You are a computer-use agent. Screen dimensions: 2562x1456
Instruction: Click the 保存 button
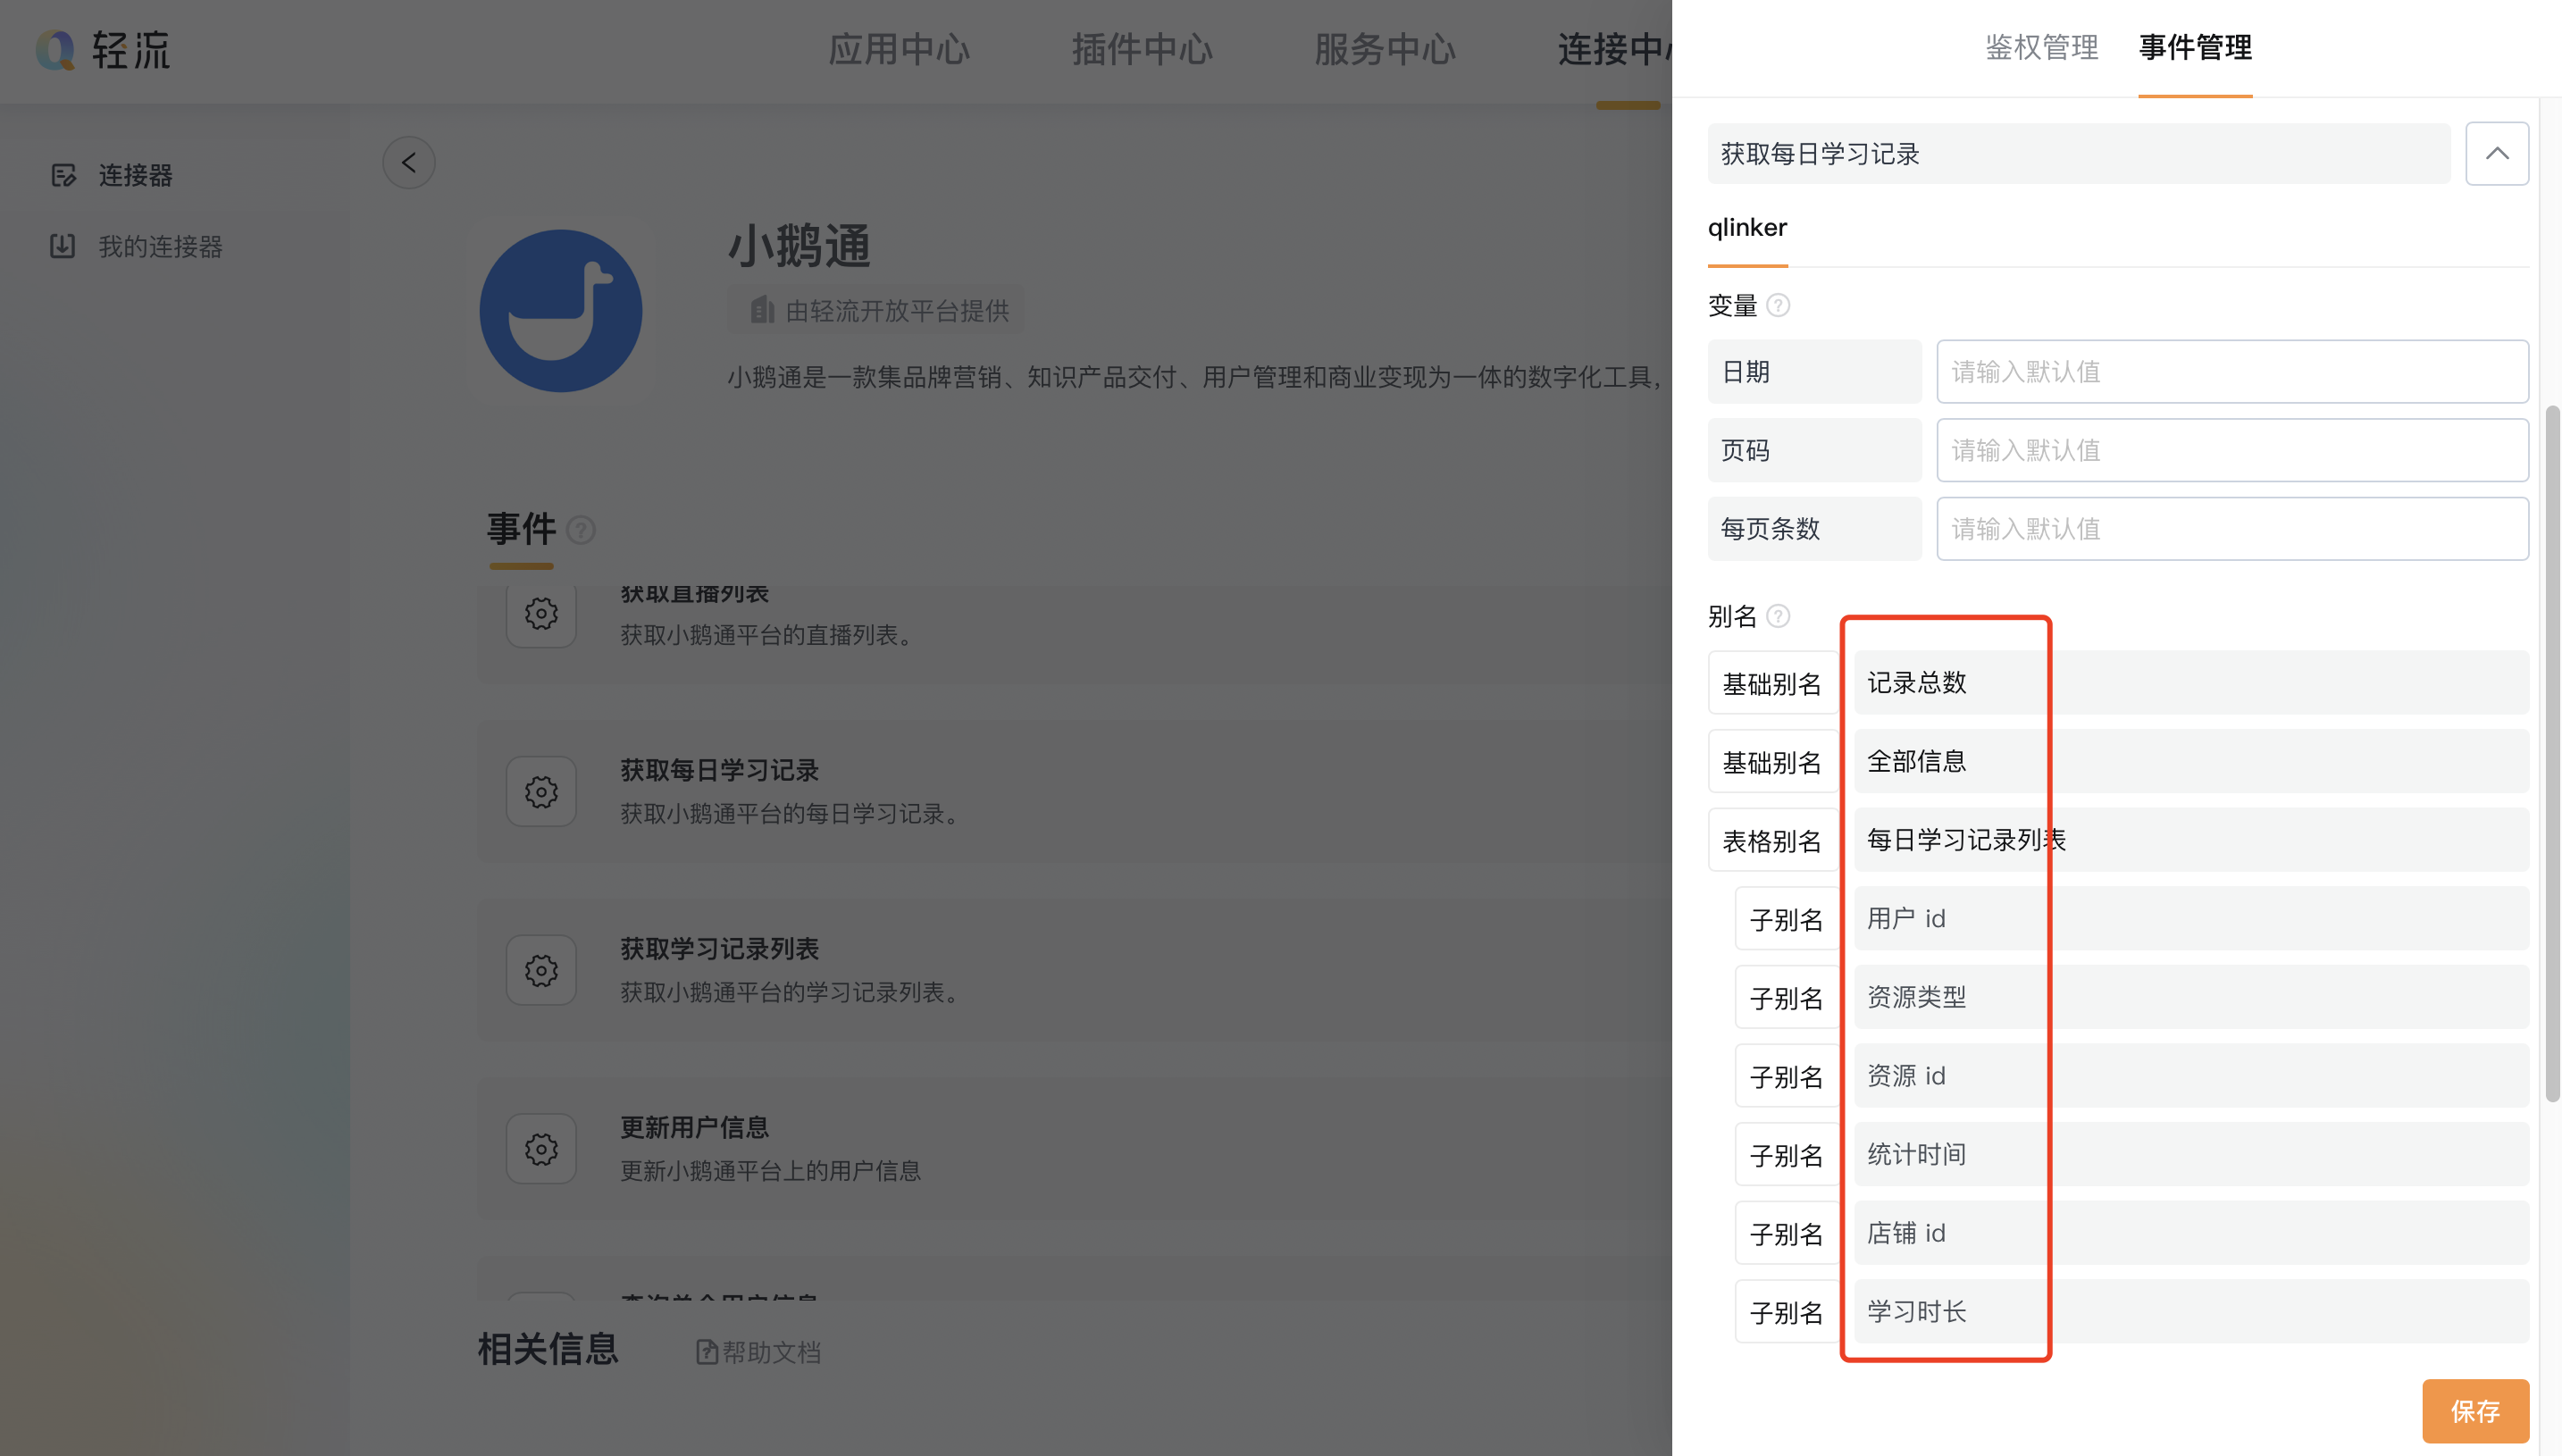pyautogui.click(x=2475, y=1411)
